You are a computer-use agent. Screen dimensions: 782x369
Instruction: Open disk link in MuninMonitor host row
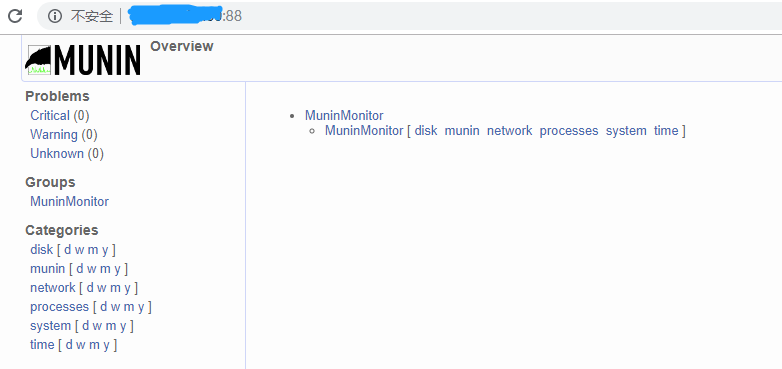click(426, 131)
